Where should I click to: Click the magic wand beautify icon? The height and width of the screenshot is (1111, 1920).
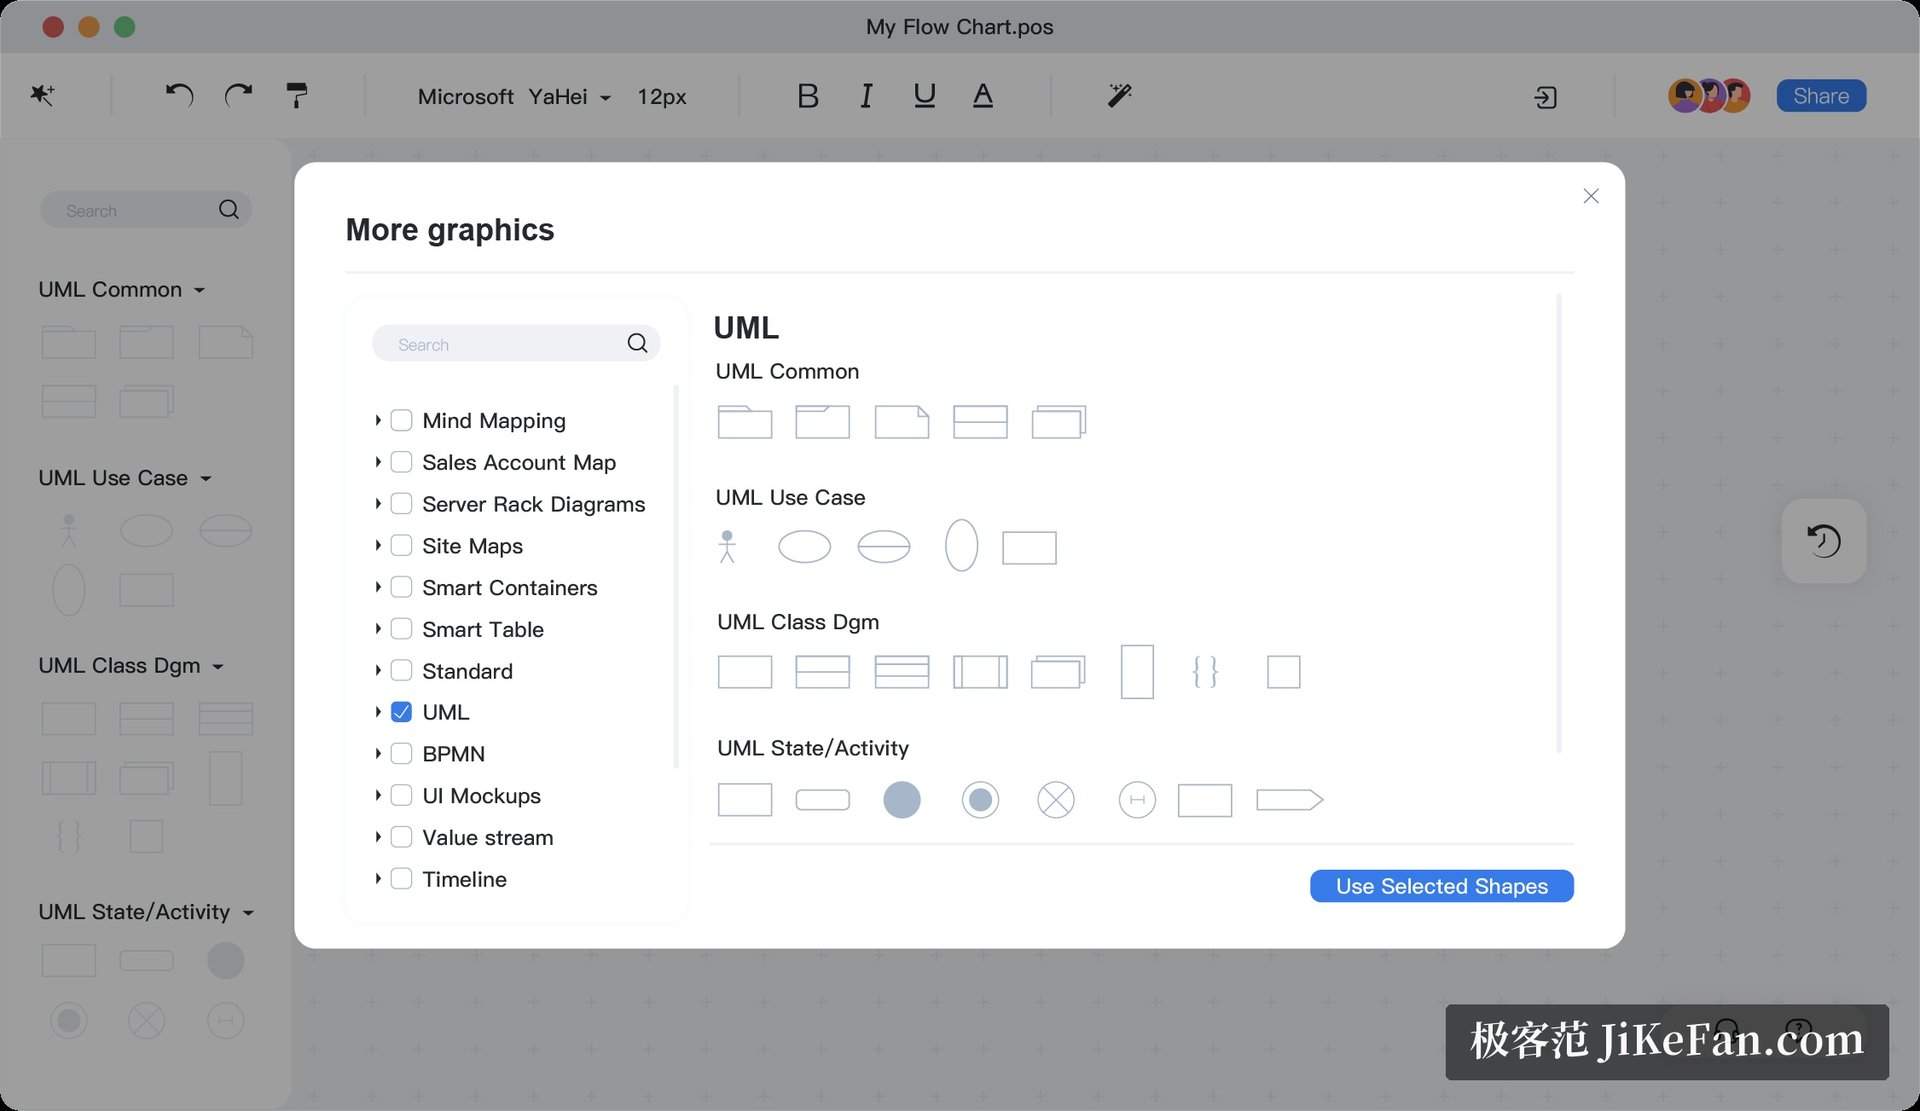(1119, 95)
